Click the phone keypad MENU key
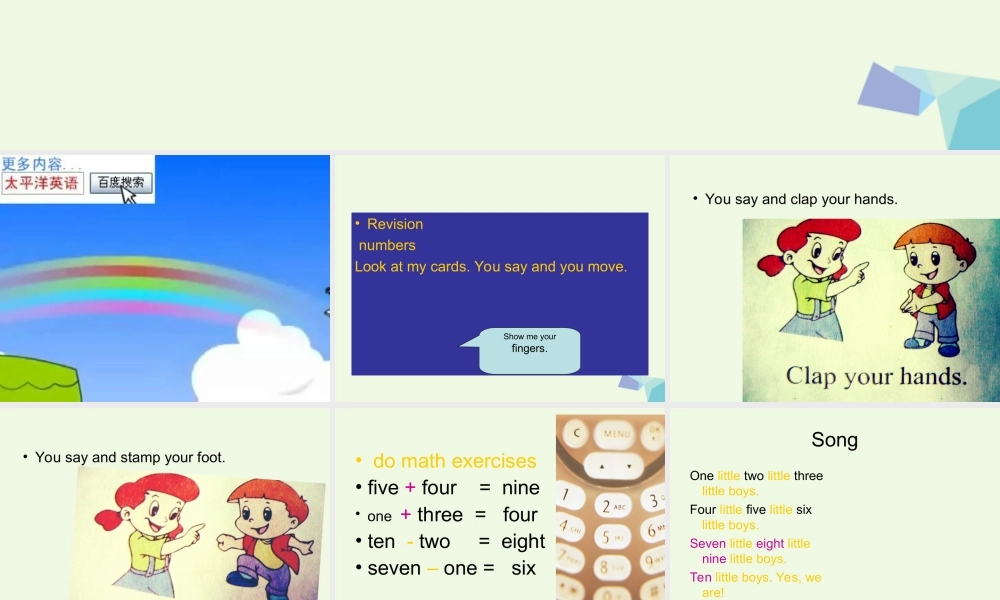Image resolution: width=1000 pixels, height=600 pixels. tap(616, 434)
